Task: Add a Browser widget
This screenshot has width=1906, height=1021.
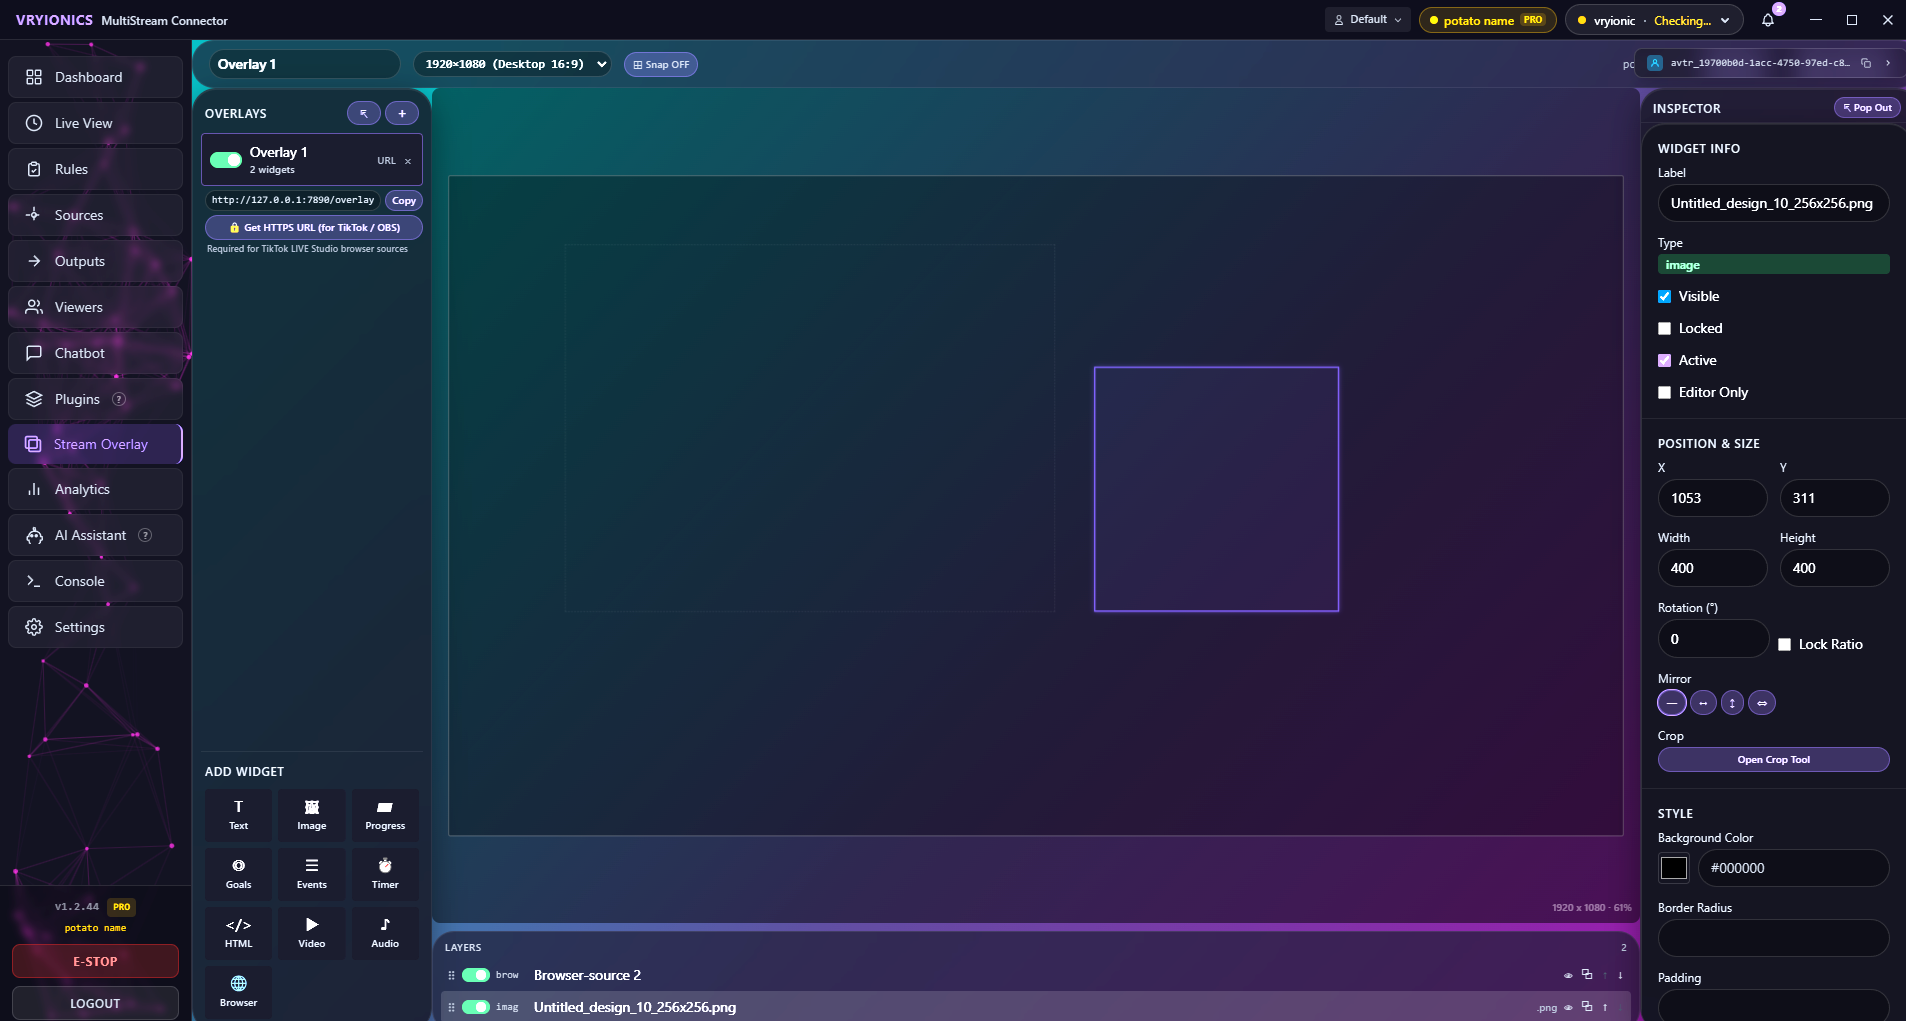Action: pos(238,992)
